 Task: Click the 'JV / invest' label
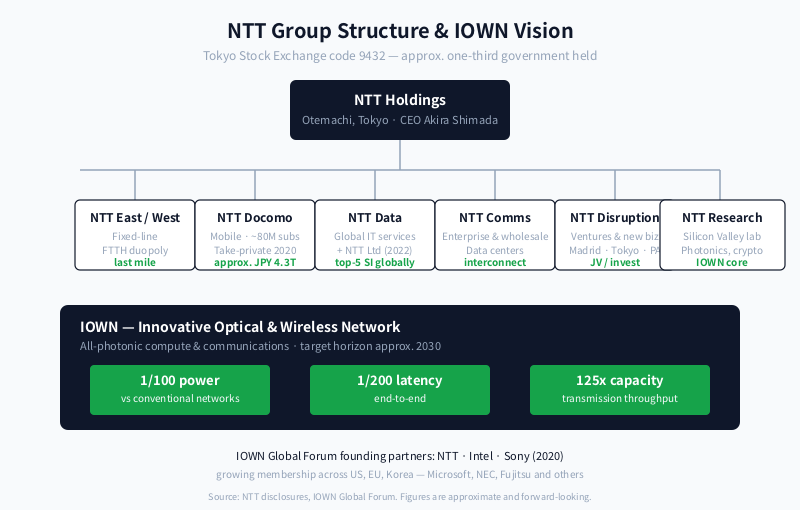point(615,262)
